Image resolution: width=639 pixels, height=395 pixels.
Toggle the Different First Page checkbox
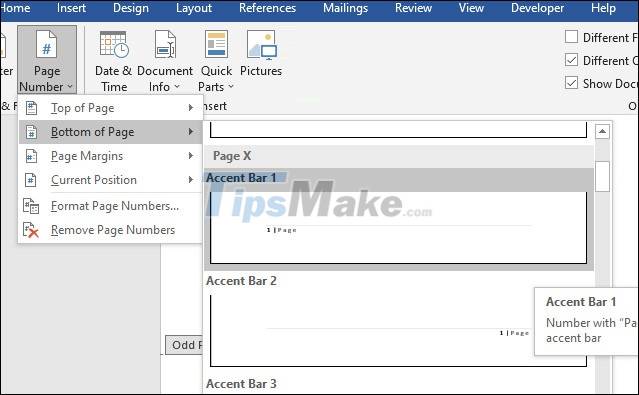[x=571, y=37]
